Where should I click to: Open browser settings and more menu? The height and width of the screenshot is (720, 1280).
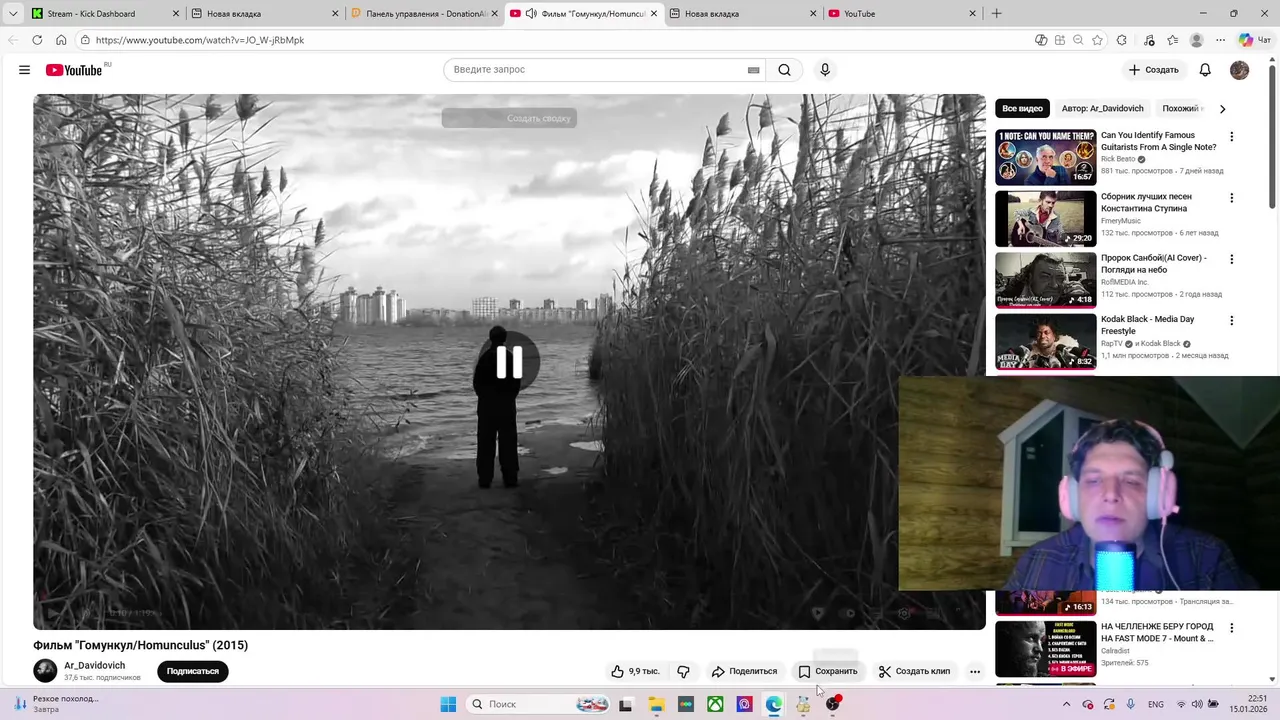pyautogui.click(x=1220, y=40)
